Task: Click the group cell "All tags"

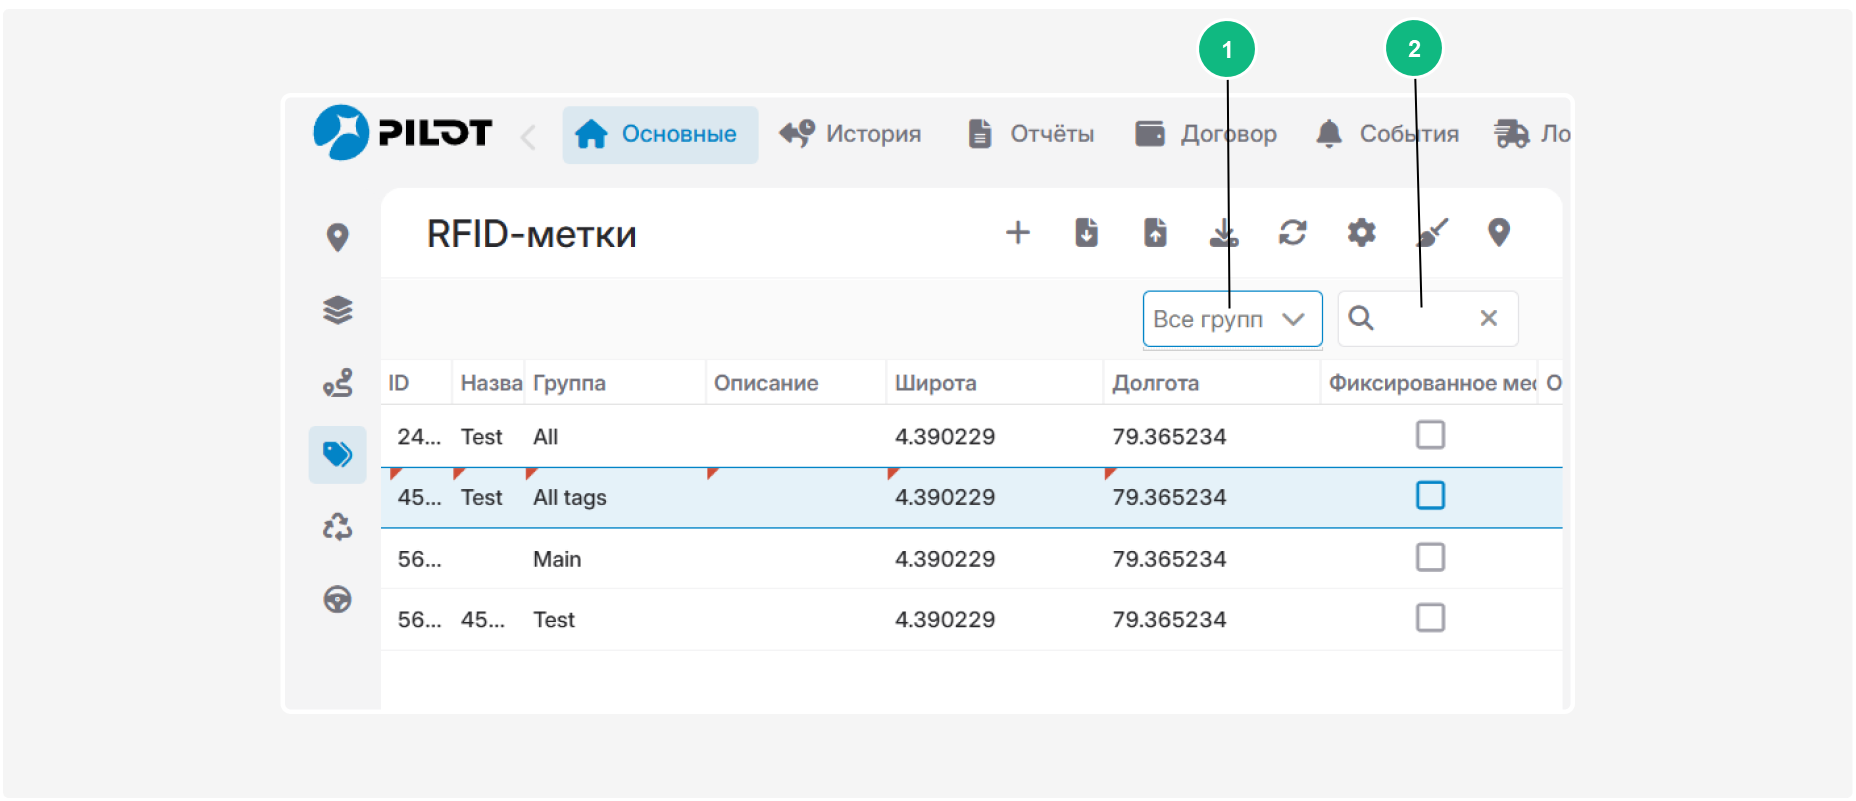Action: pos(570,498)
